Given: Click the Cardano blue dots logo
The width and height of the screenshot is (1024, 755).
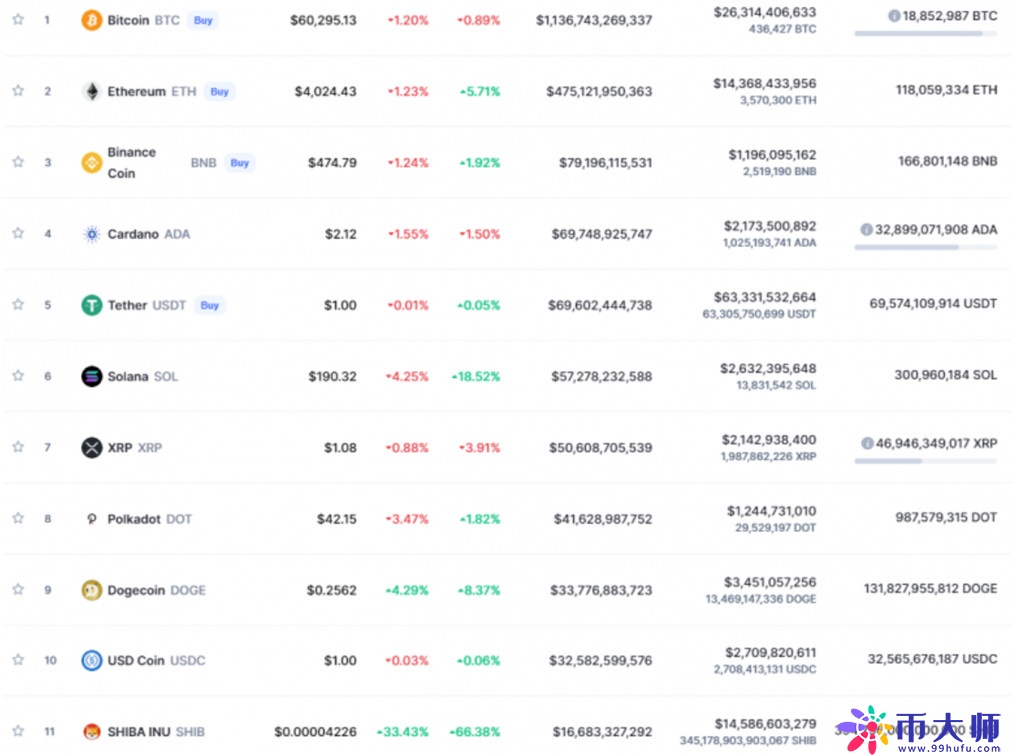Looking at the screenshot, I should (91, 234).
